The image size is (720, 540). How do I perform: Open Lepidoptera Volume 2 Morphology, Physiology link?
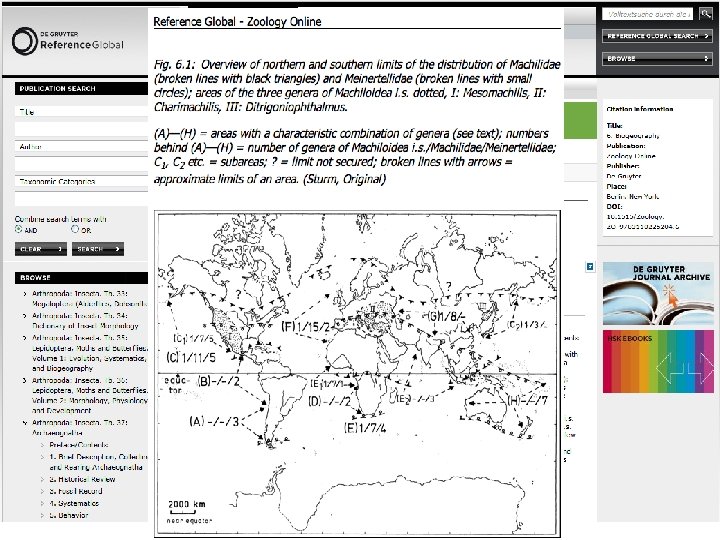[90, 395]
